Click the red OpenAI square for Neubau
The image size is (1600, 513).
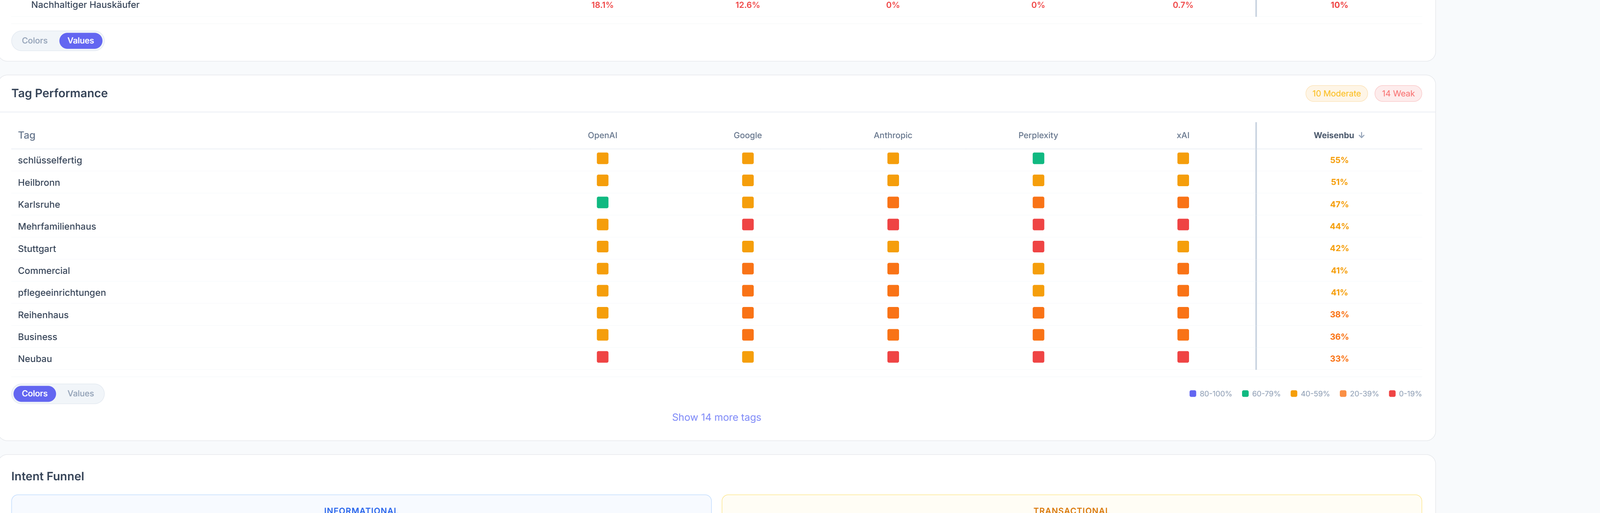(602, 357)
